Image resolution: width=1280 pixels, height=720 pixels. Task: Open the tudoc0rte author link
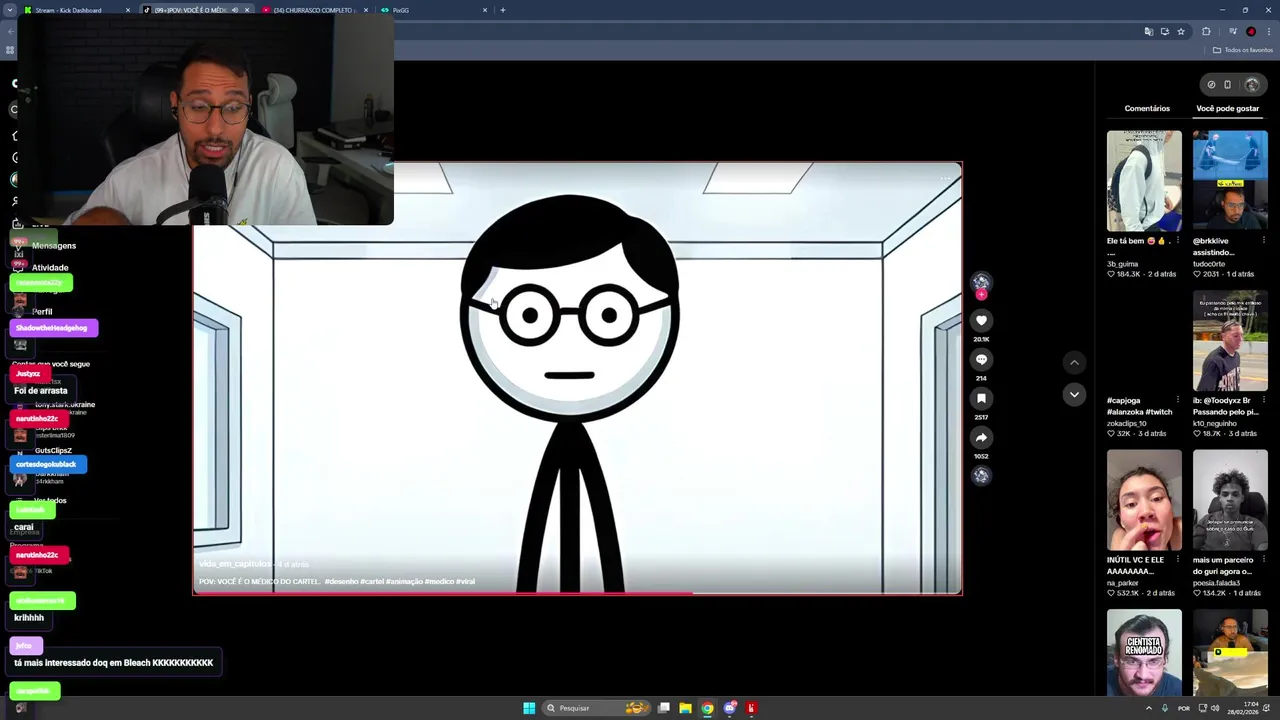click(1209, 264)
